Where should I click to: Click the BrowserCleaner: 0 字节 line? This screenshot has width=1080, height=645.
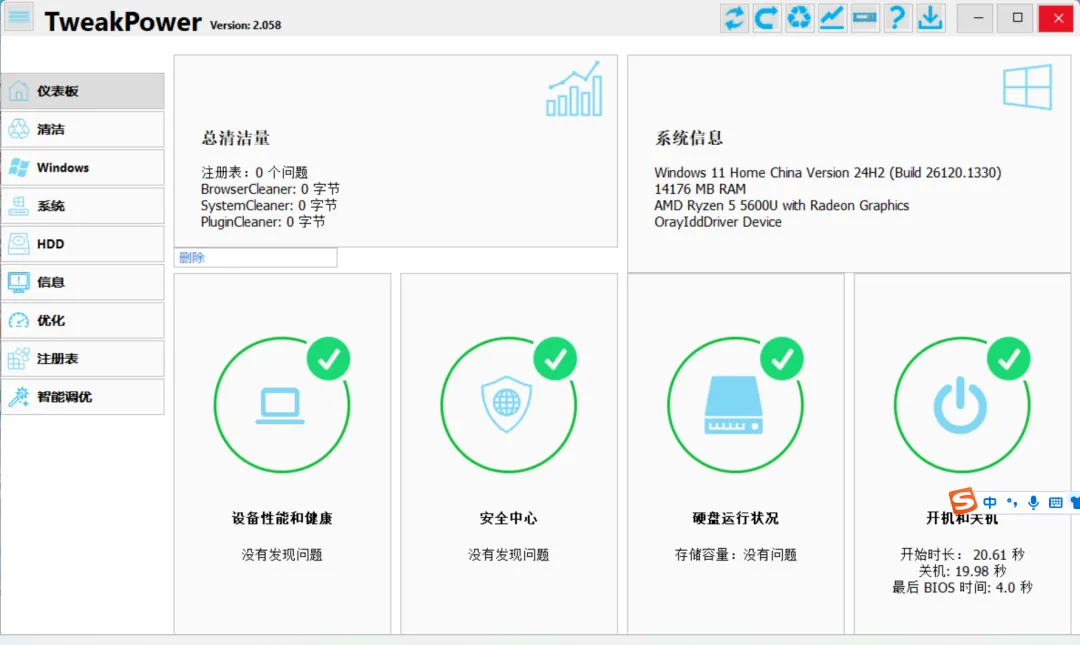pyautogui.click(x=270, y=189)
